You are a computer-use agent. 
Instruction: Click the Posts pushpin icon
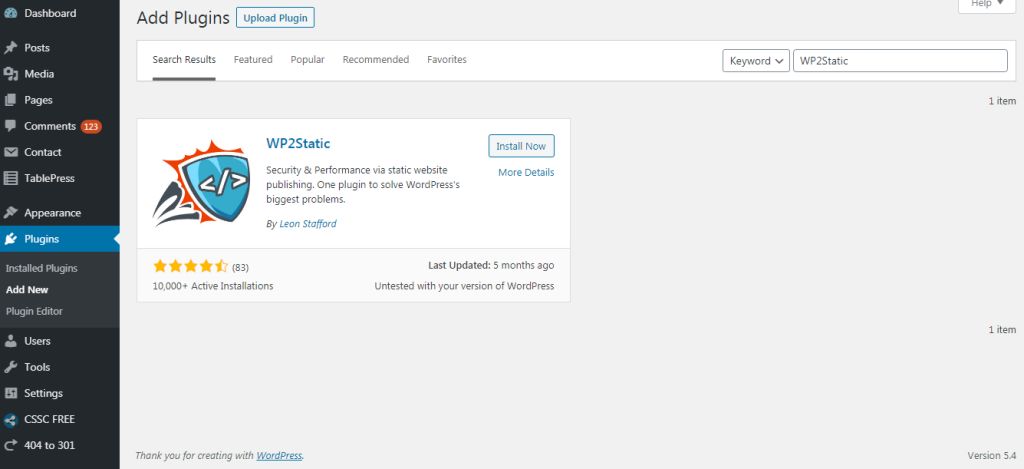click(x=10, y=48)
